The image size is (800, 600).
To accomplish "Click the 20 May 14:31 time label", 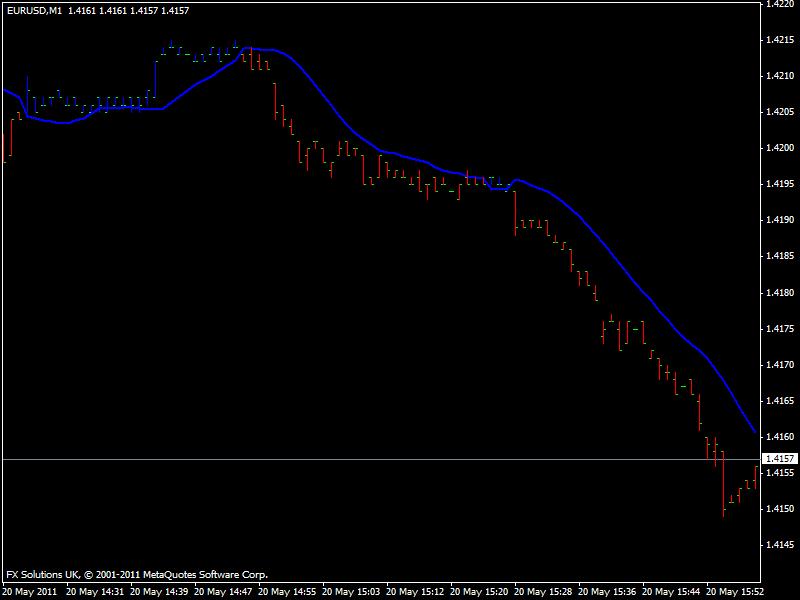I will 95,592.
